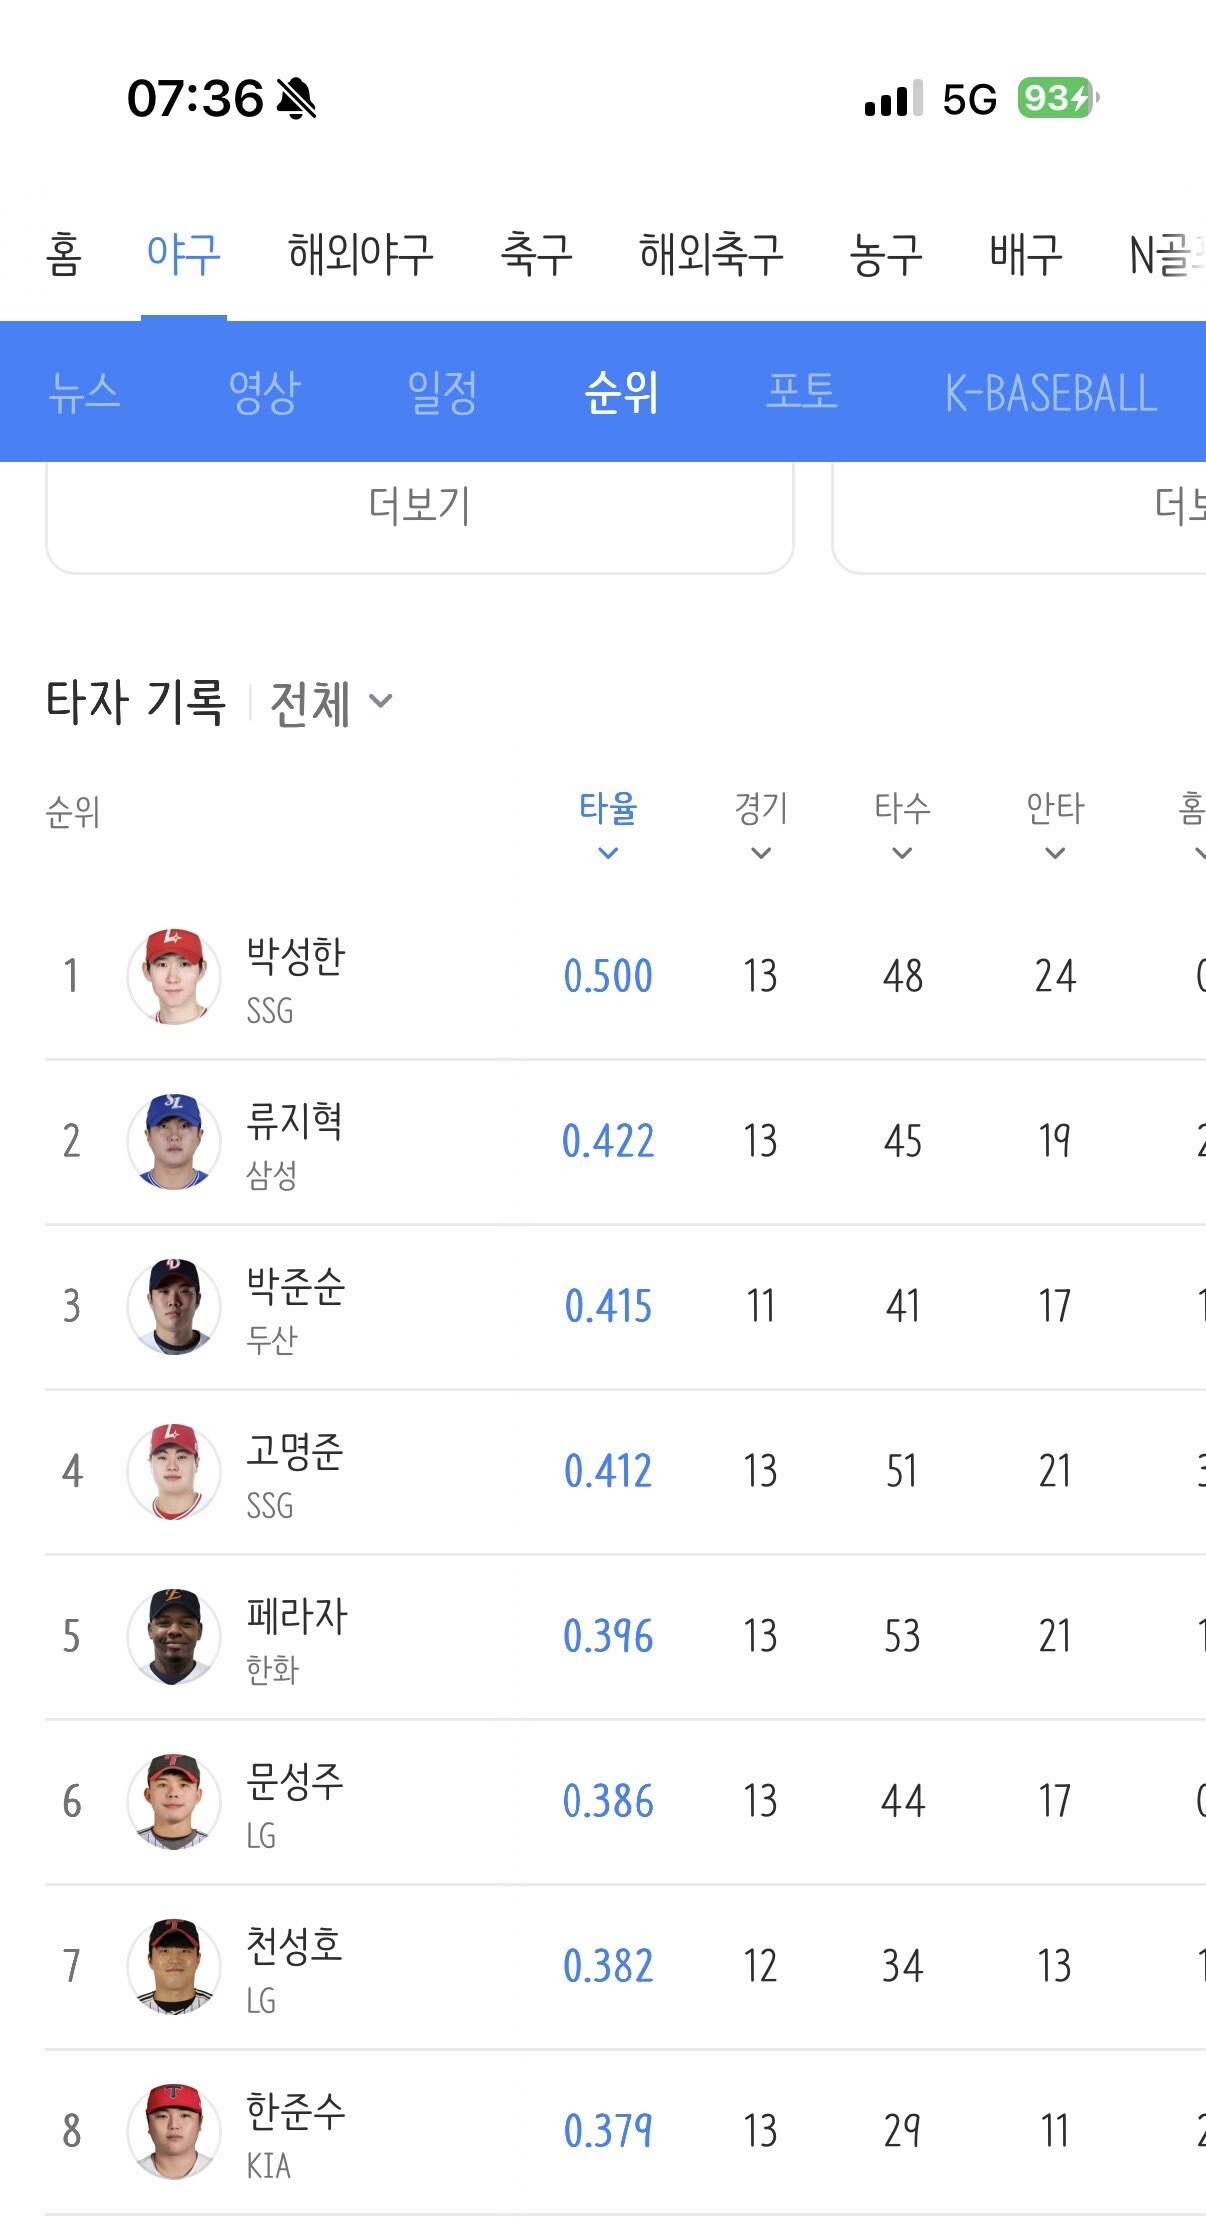
Task: Open 페라자 player headshot
Action: click(174, 1636)
